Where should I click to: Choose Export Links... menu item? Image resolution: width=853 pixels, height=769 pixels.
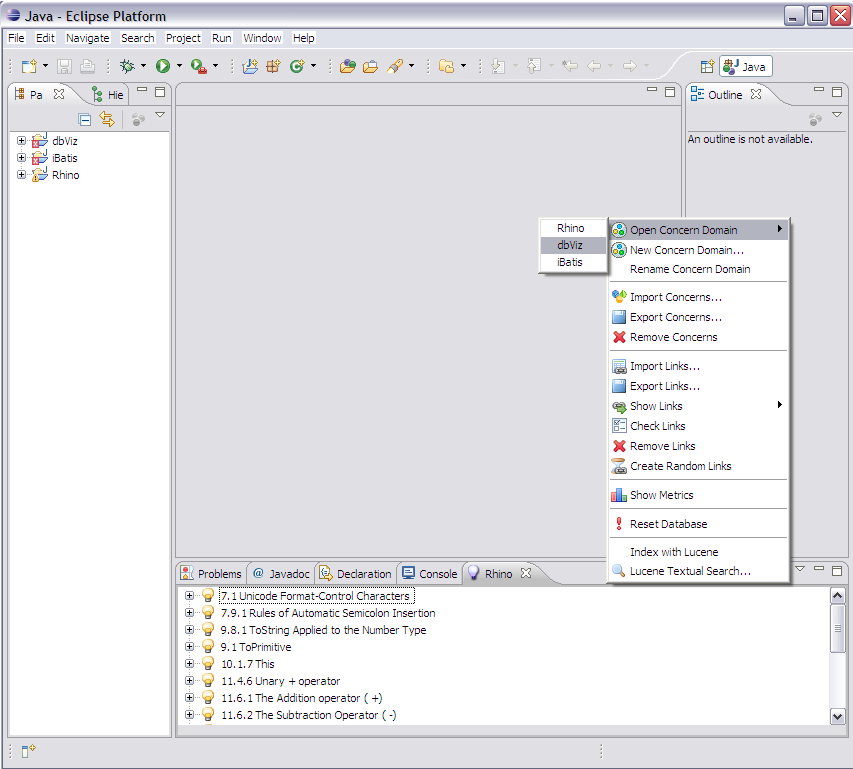click(699, 386)
